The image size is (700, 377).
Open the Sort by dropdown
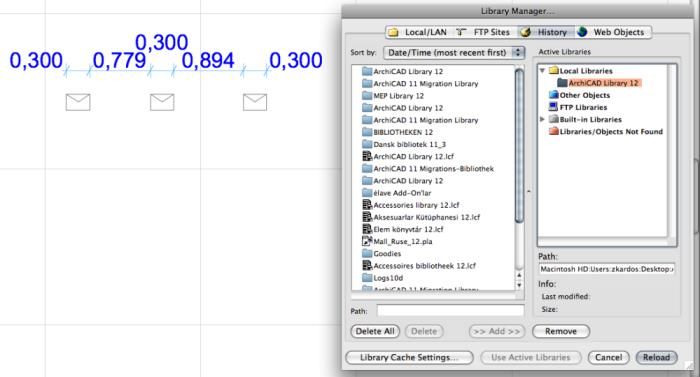coord(454,53)
